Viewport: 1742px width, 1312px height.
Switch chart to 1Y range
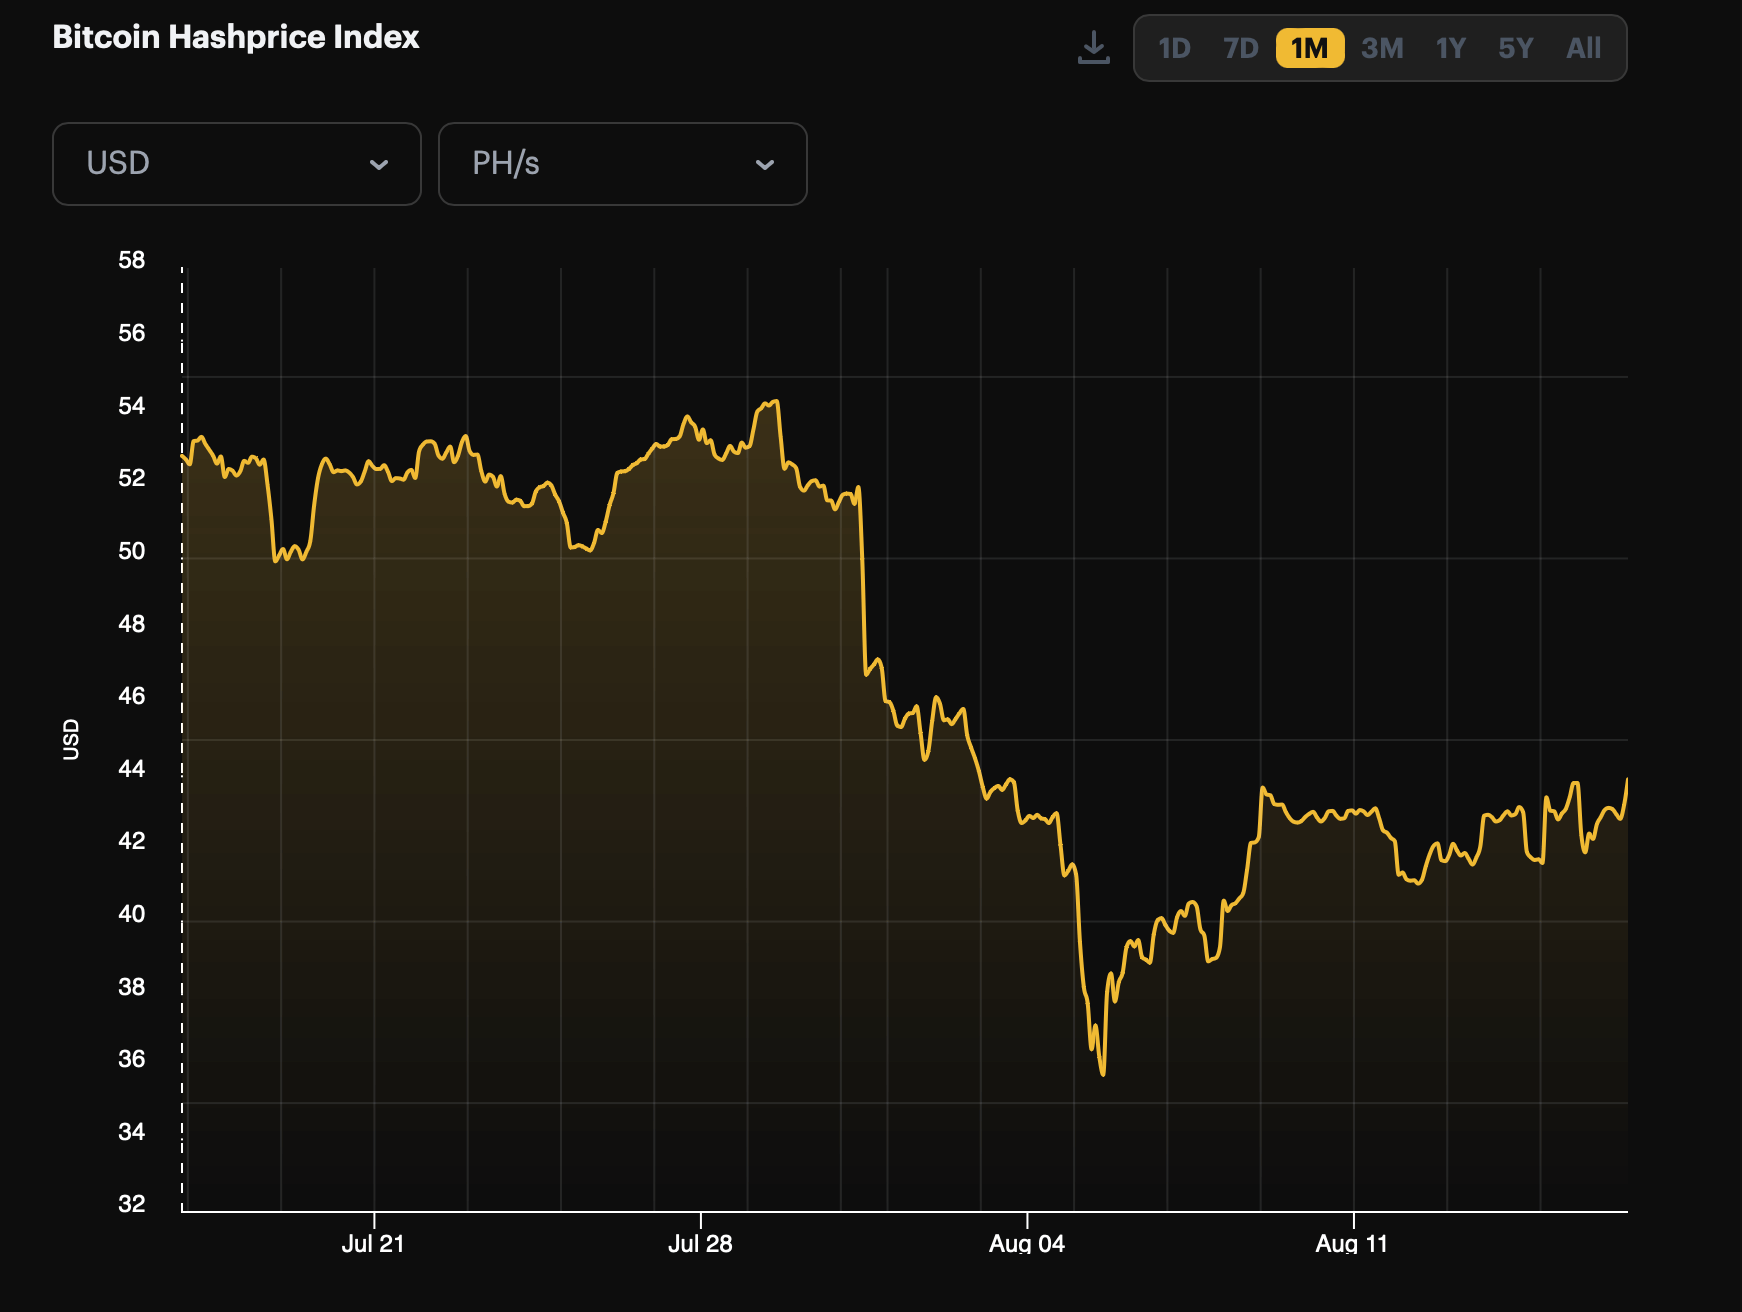click(x=1451, y=48)
